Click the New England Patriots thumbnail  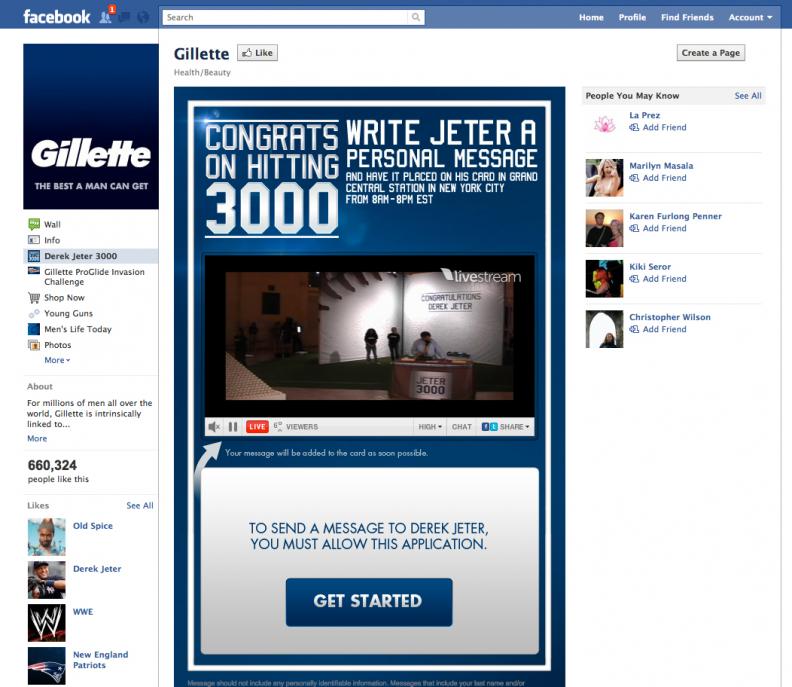46,666
